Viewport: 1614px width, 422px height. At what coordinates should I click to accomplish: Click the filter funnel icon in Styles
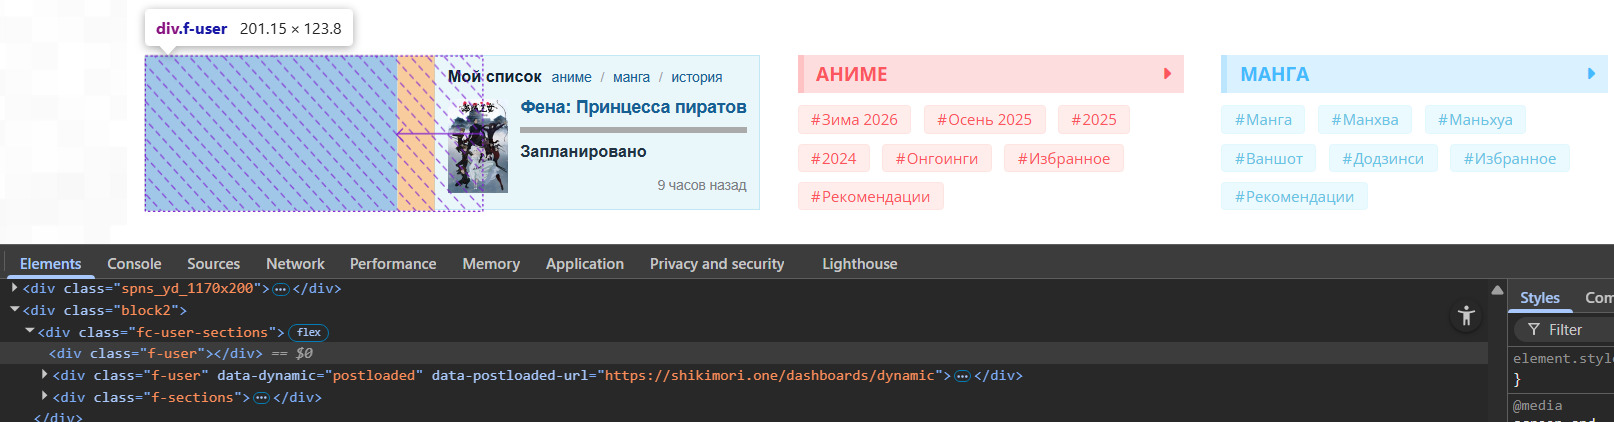[1534, 330]
